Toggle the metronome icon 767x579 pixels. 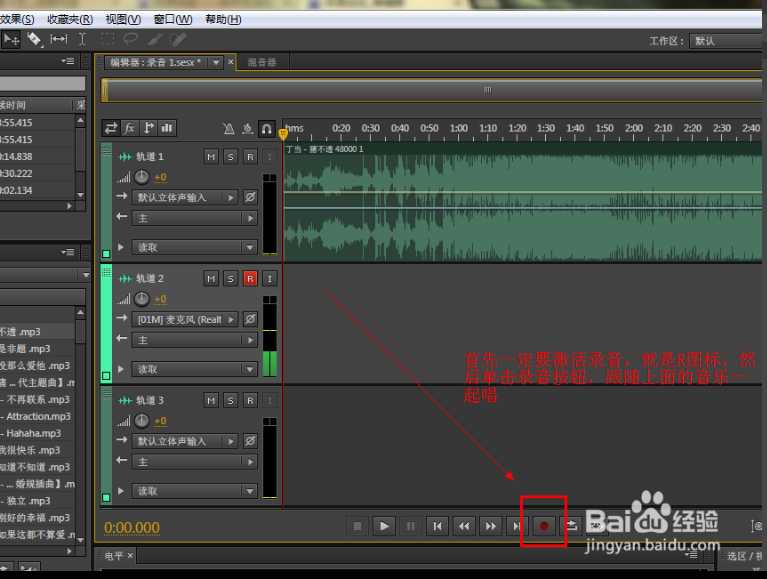click(228, 129)
